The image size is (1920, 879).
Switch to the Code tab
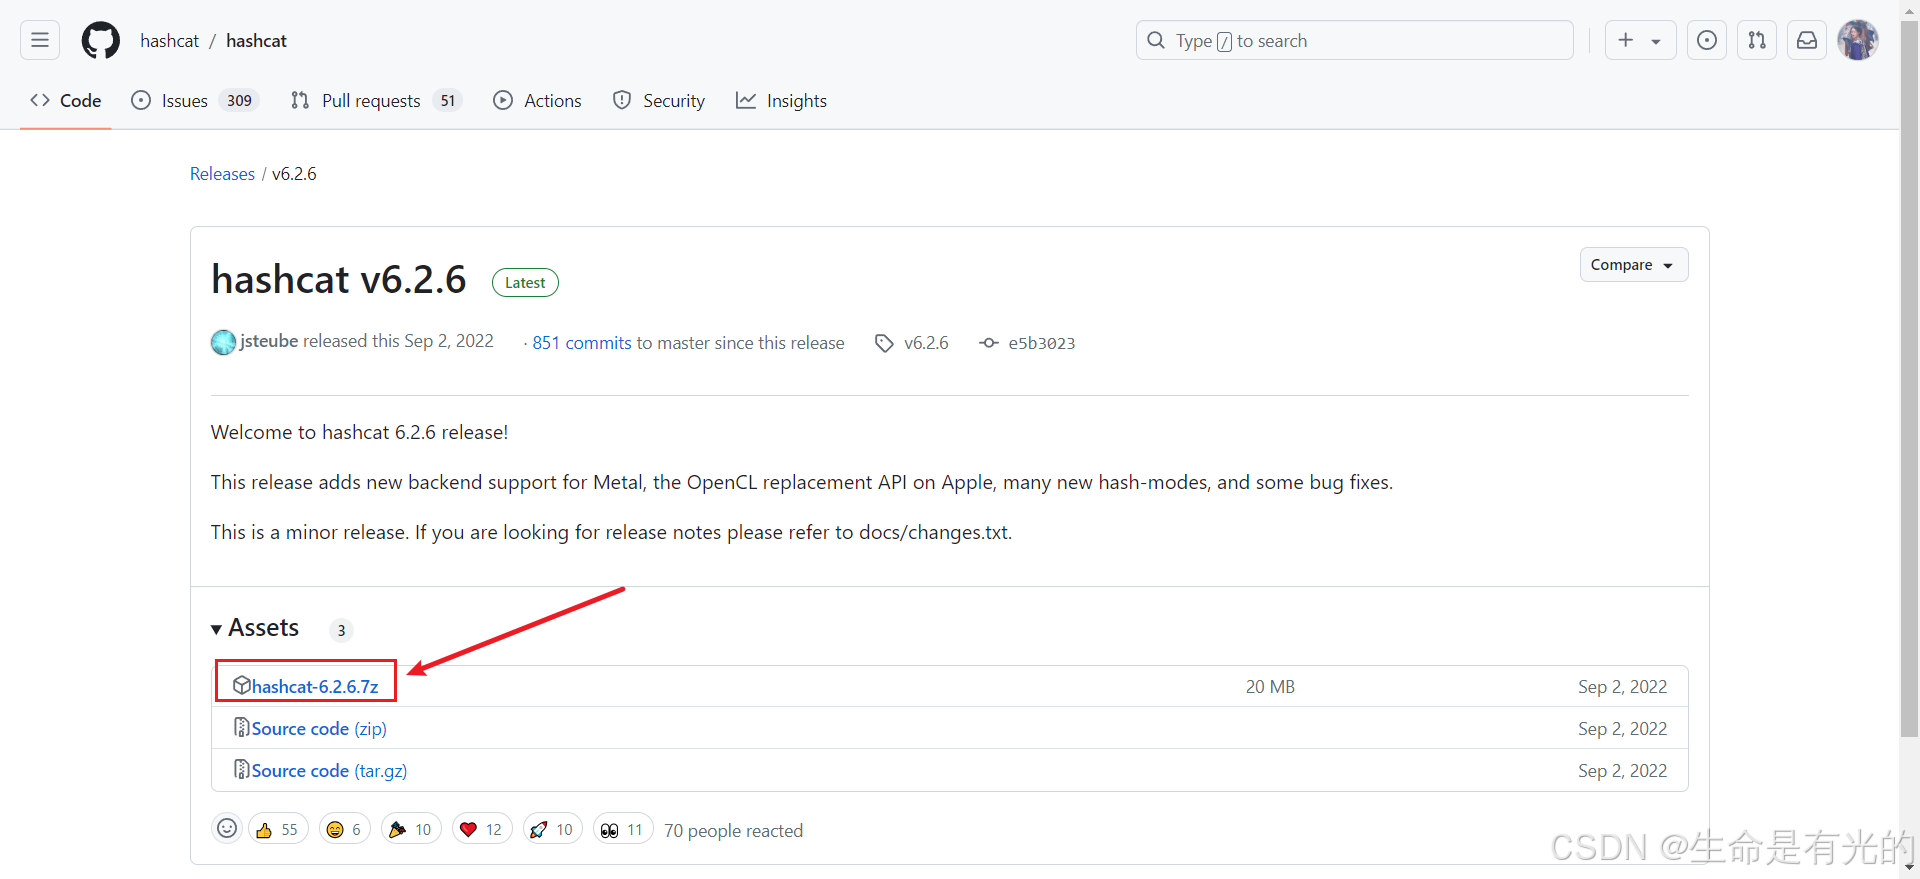click(66, 100)
